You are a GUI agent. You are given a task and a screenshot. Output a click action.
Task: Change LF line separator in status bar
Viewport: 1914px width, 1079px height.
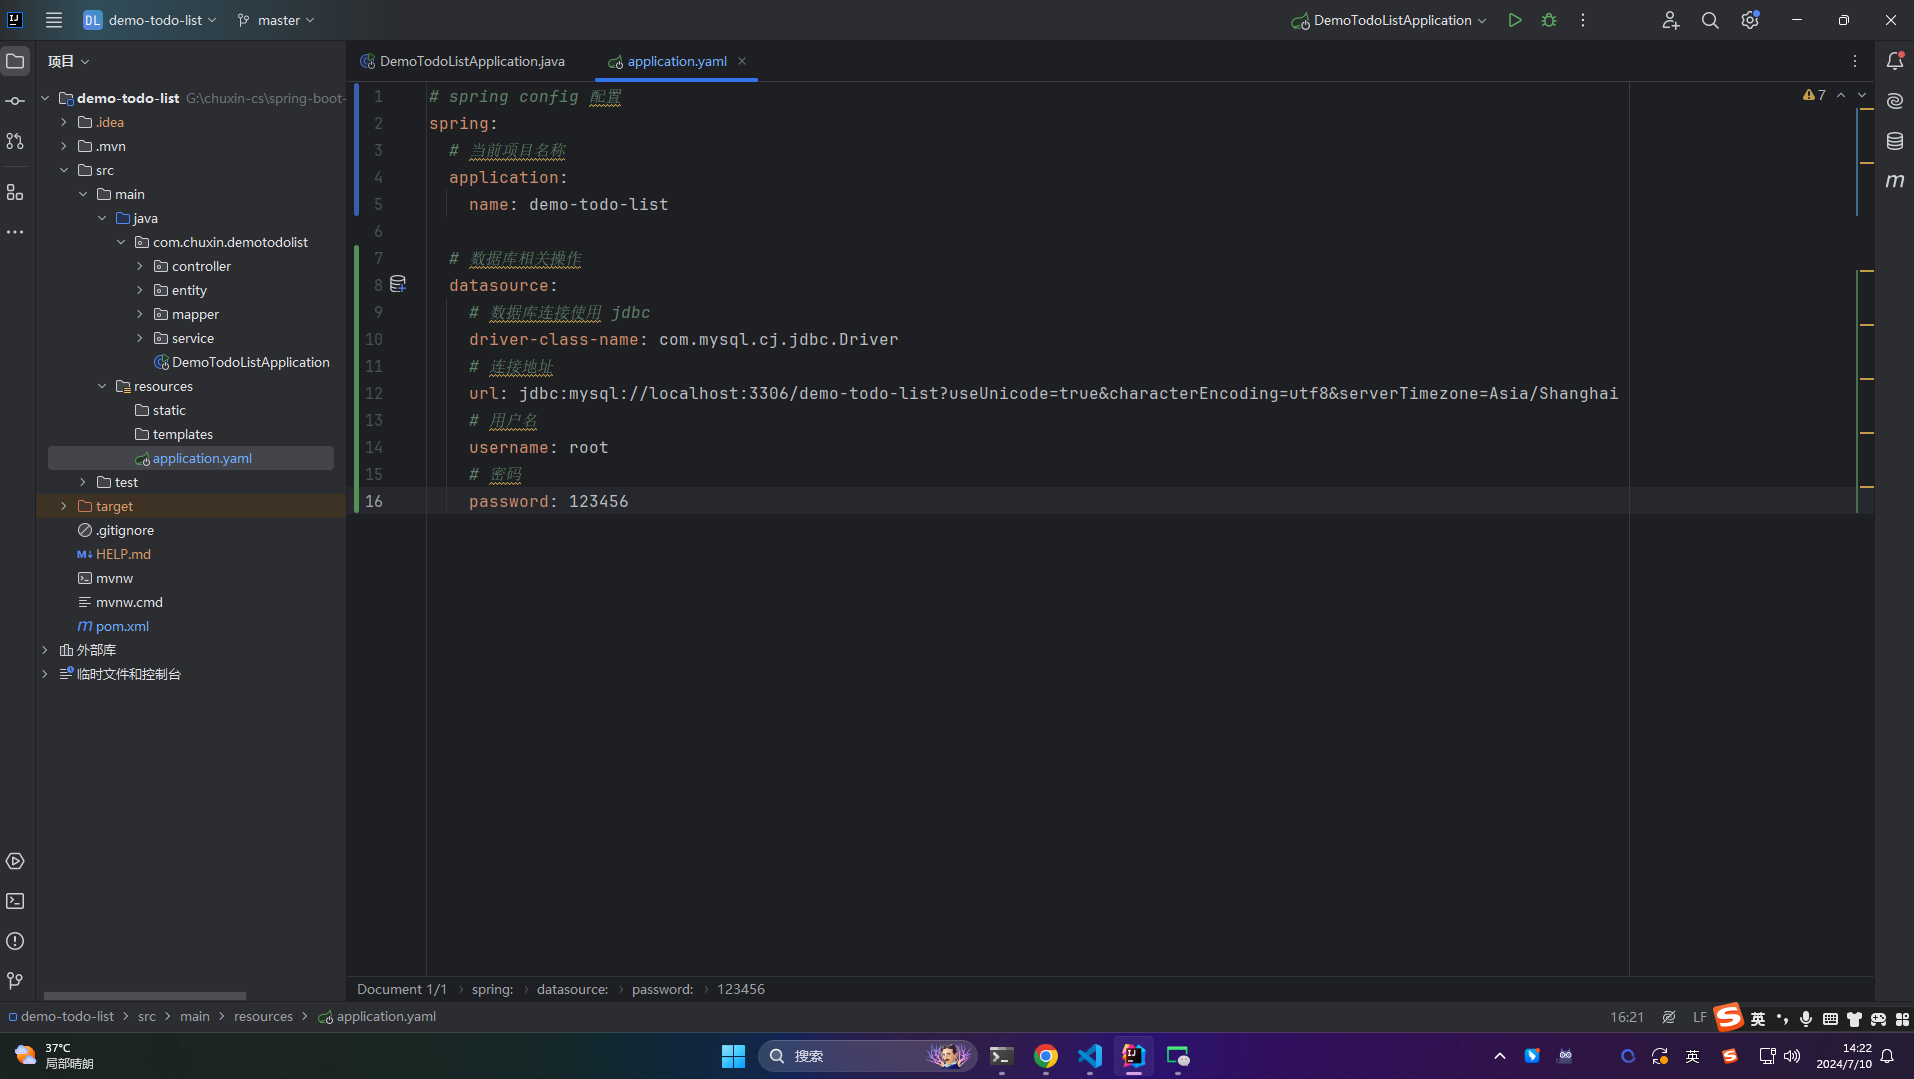(x=1700, y=1017)
